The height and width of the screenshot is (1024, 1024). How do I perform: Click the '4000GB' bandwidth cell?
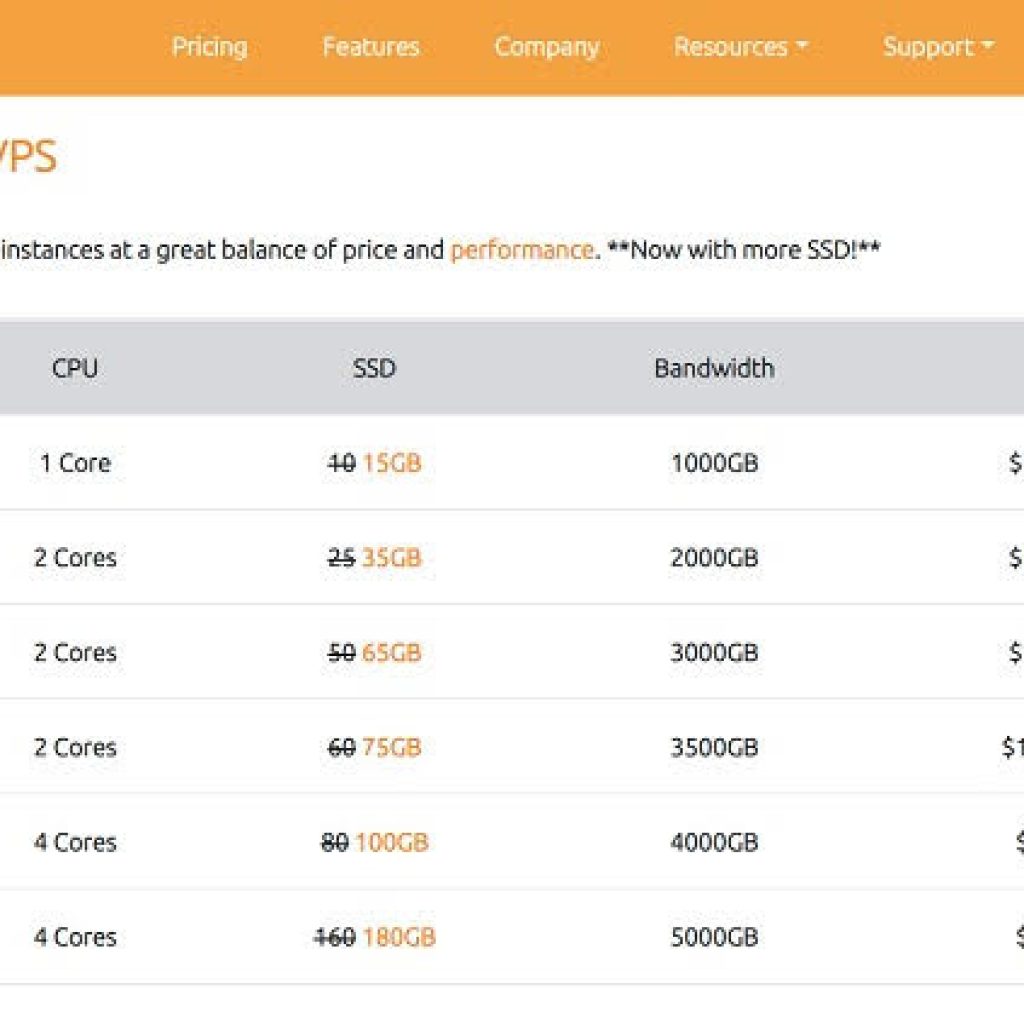714,842
